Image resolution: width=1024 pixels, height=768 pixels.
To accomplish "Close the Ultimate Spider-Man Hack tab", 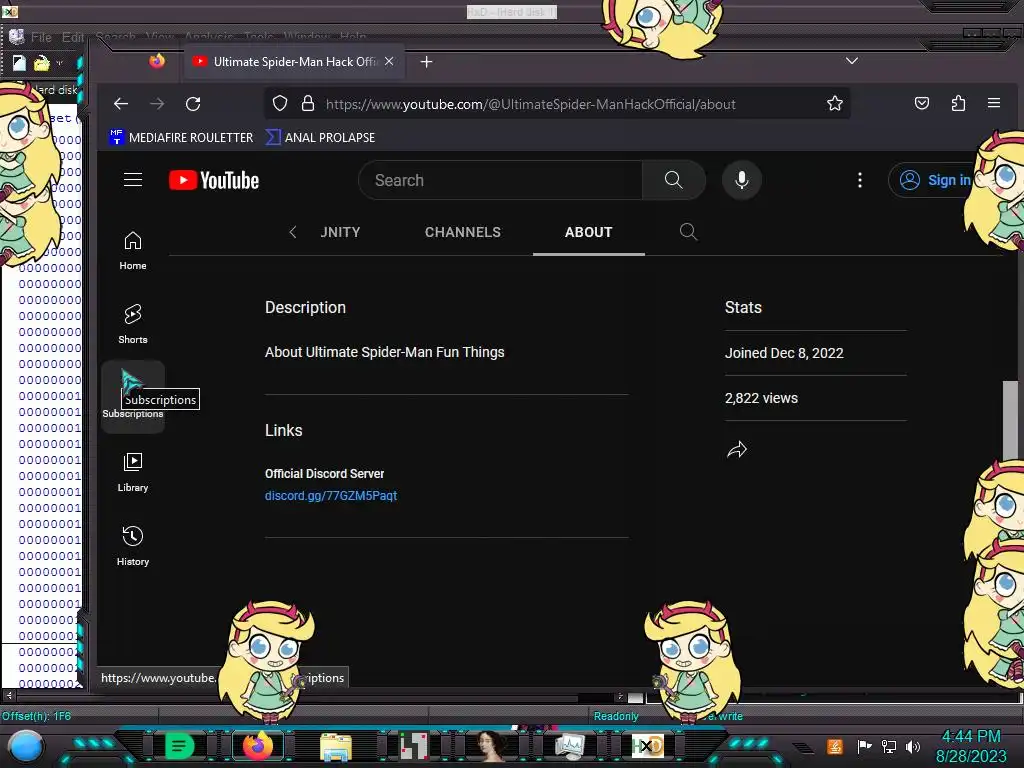I will (x=389, y=61).
